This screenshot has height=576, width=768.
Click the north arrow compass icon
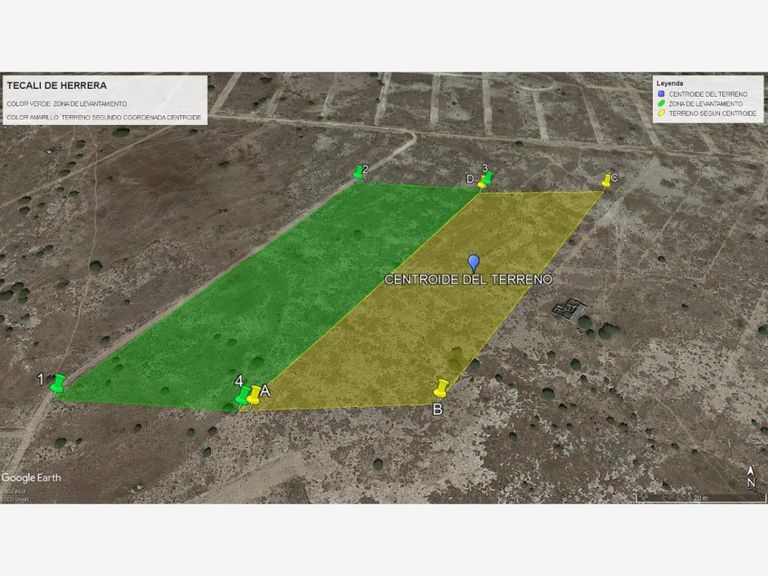751,476
